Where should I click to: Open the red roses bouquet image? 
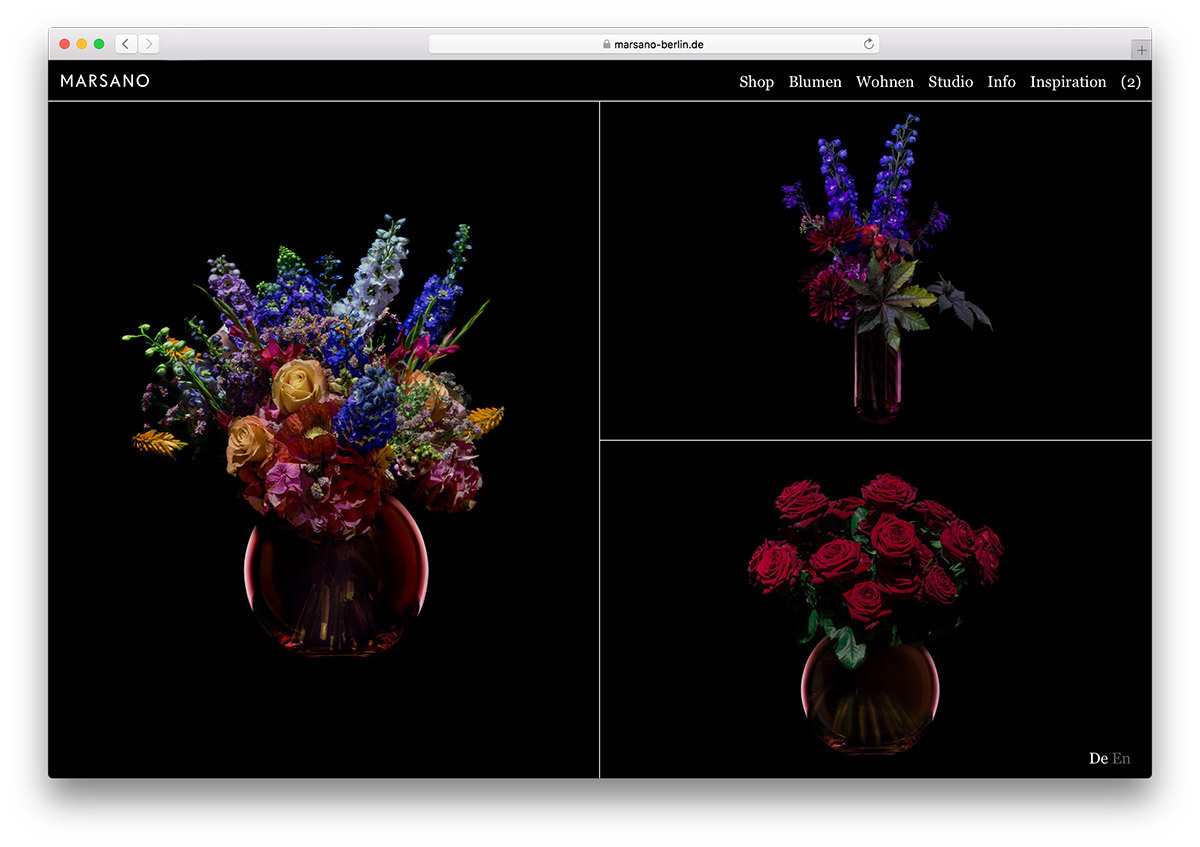point(876,609)
